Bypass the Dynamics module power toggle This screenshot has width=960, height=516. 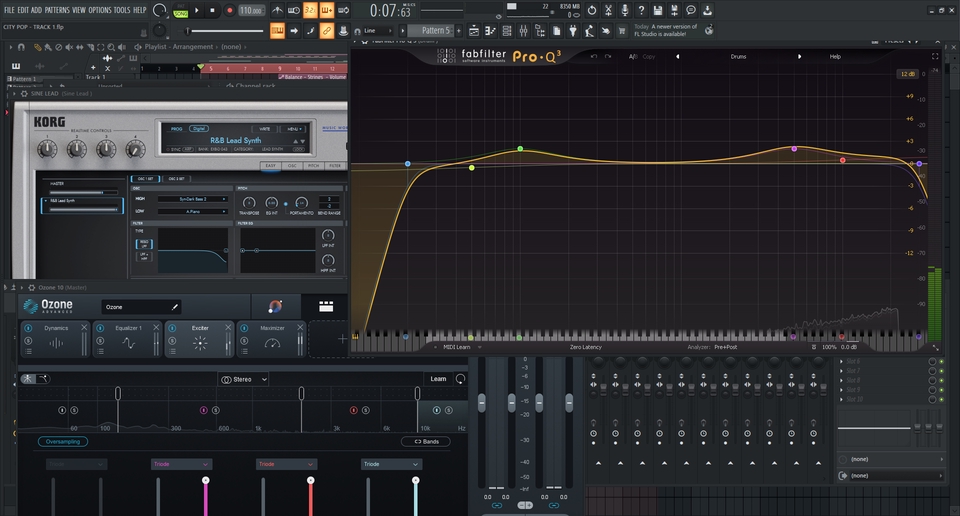point(28,329)
